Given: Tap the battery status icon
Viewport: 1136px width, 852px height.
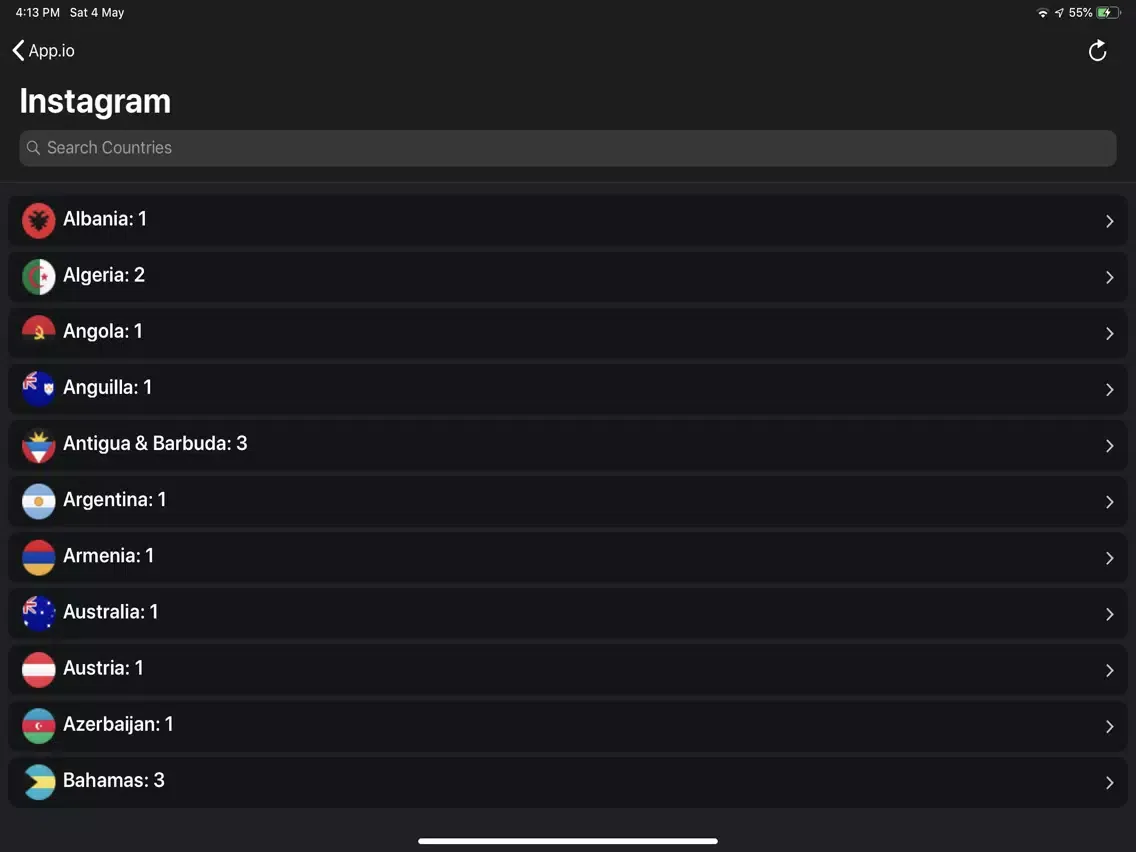Looking at the screenshot, I should [1108, 13].
